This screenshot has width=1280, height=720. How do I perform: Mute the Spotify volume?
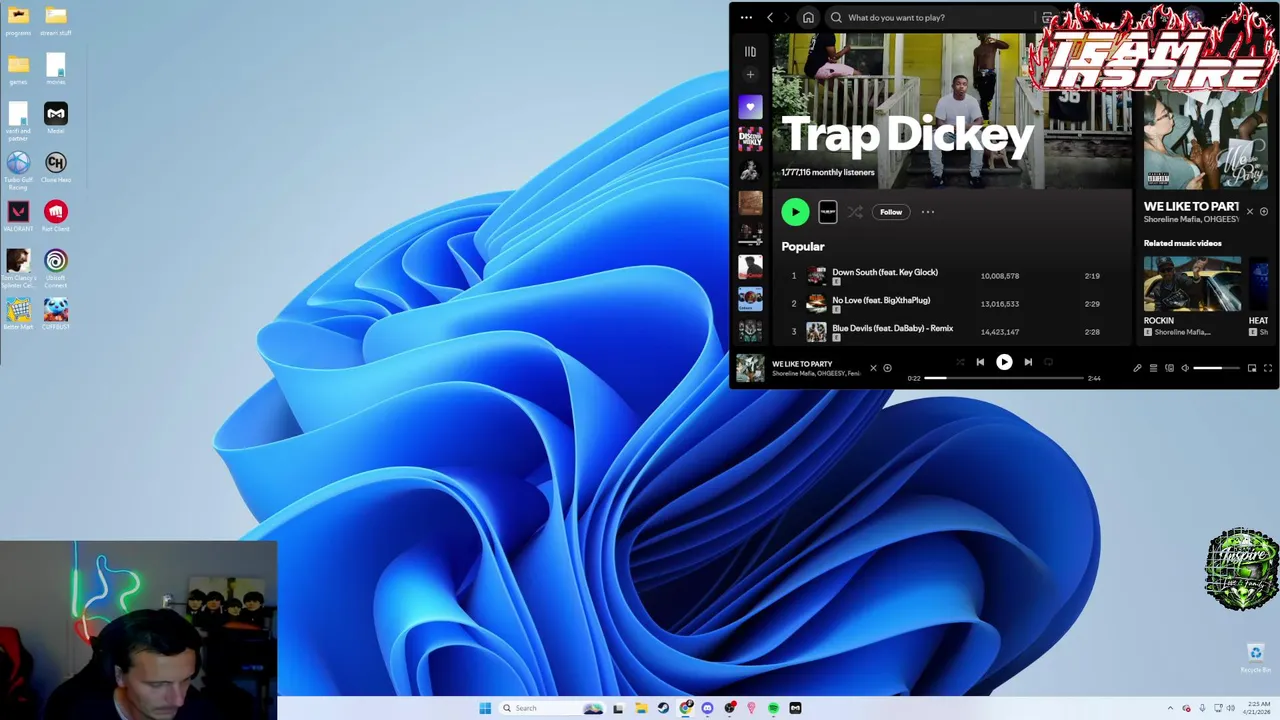[1185, 368]
